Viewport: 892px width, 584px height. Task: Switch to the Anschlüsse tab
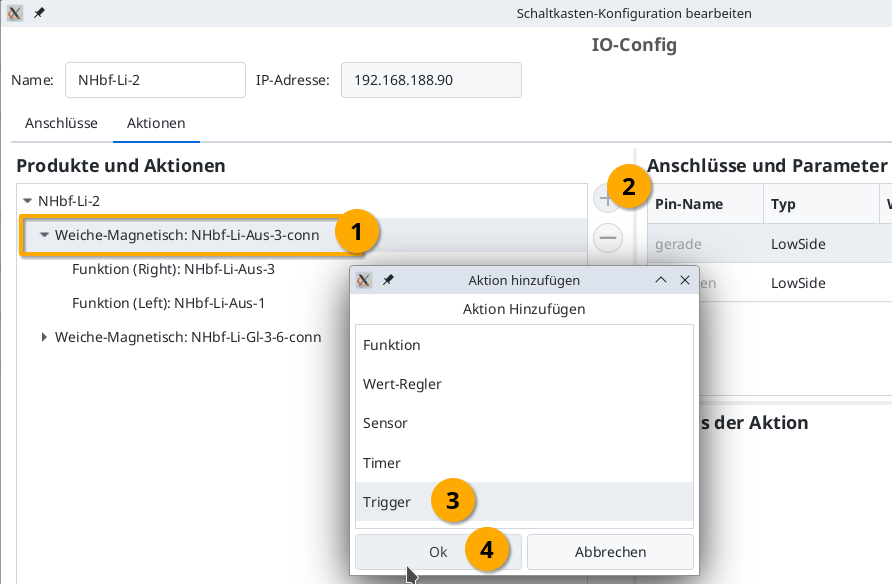61,123
